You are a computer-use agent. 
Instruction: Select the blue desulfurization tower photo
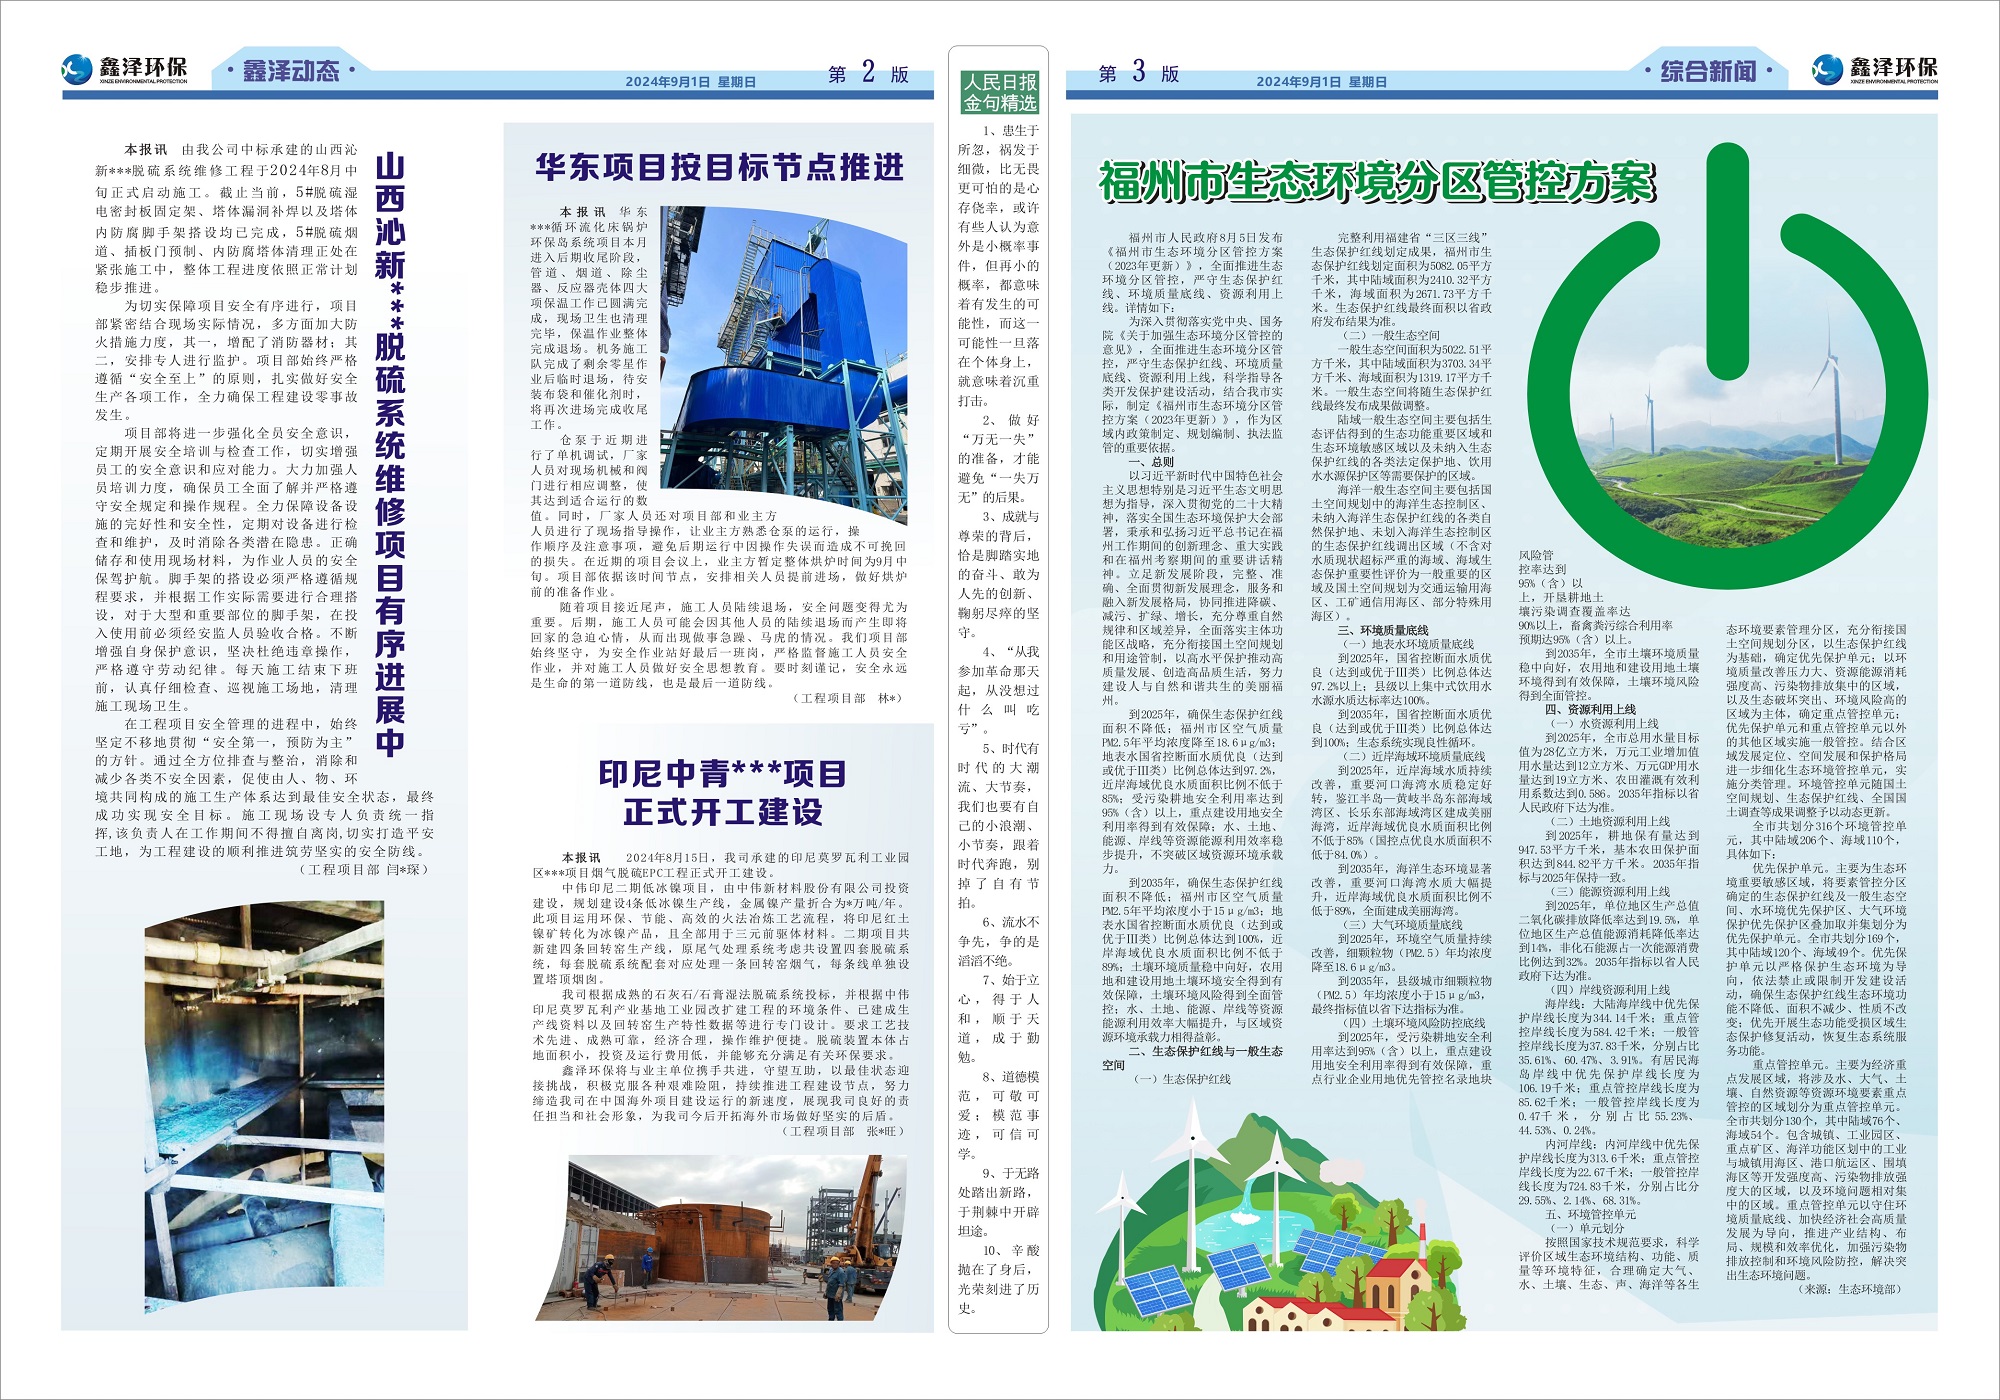783,364
